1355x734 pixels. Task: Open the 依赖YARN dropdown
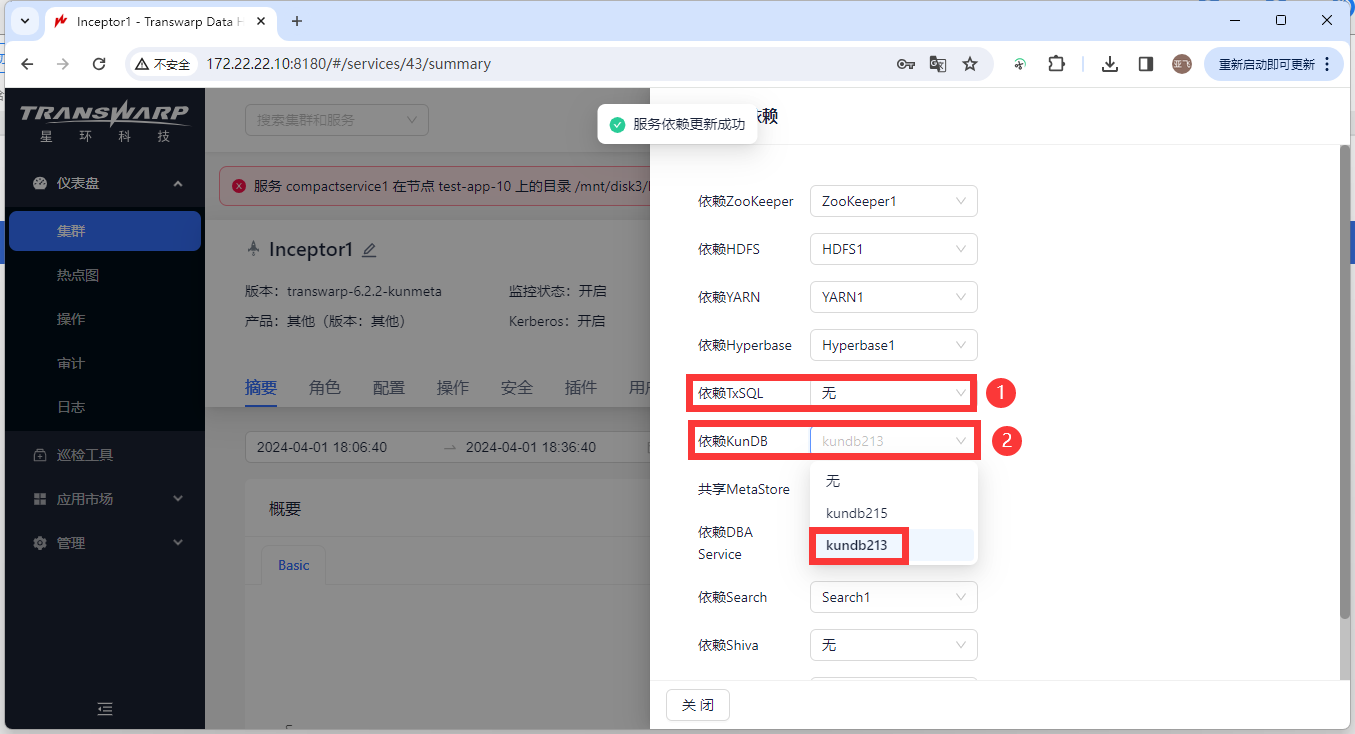click(x=893, y=297)
